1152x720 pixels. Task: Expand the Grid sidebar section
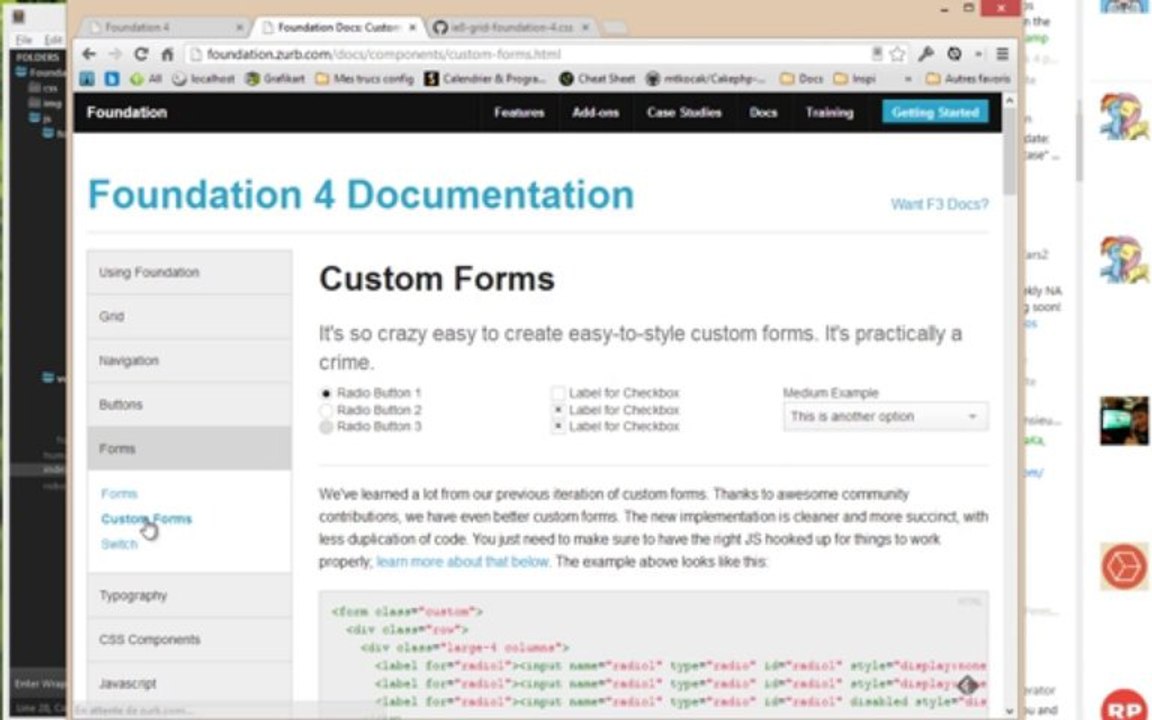click(x=190, y=317)
